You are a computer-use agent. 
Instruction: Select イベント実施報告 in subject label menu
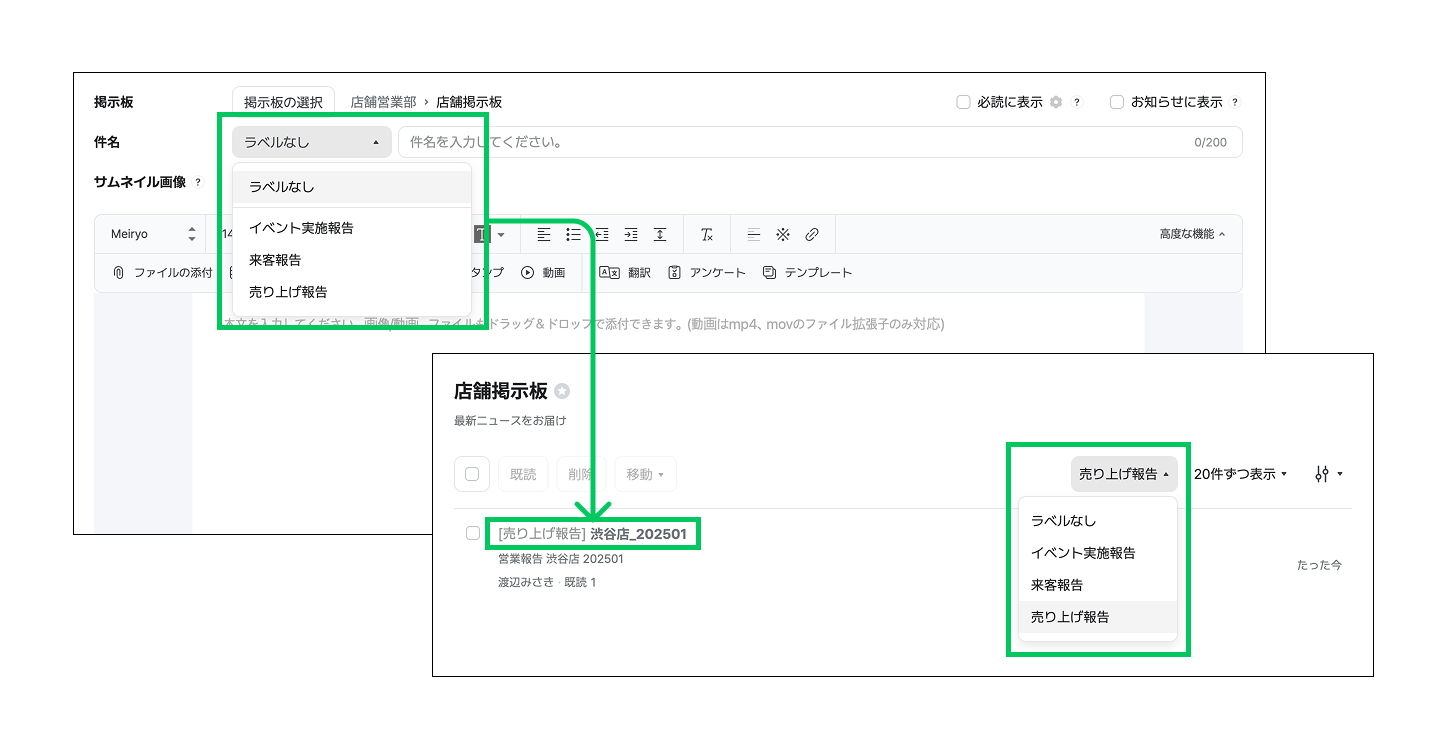pyautogui.click(x=301, y=228)
